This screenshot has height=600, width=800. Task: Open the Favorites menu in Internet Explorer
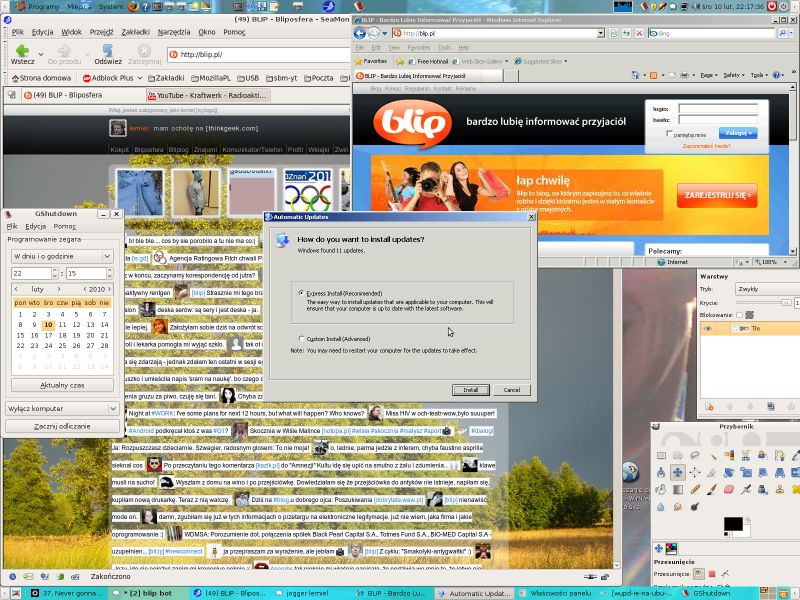click(x=418, y=47)
